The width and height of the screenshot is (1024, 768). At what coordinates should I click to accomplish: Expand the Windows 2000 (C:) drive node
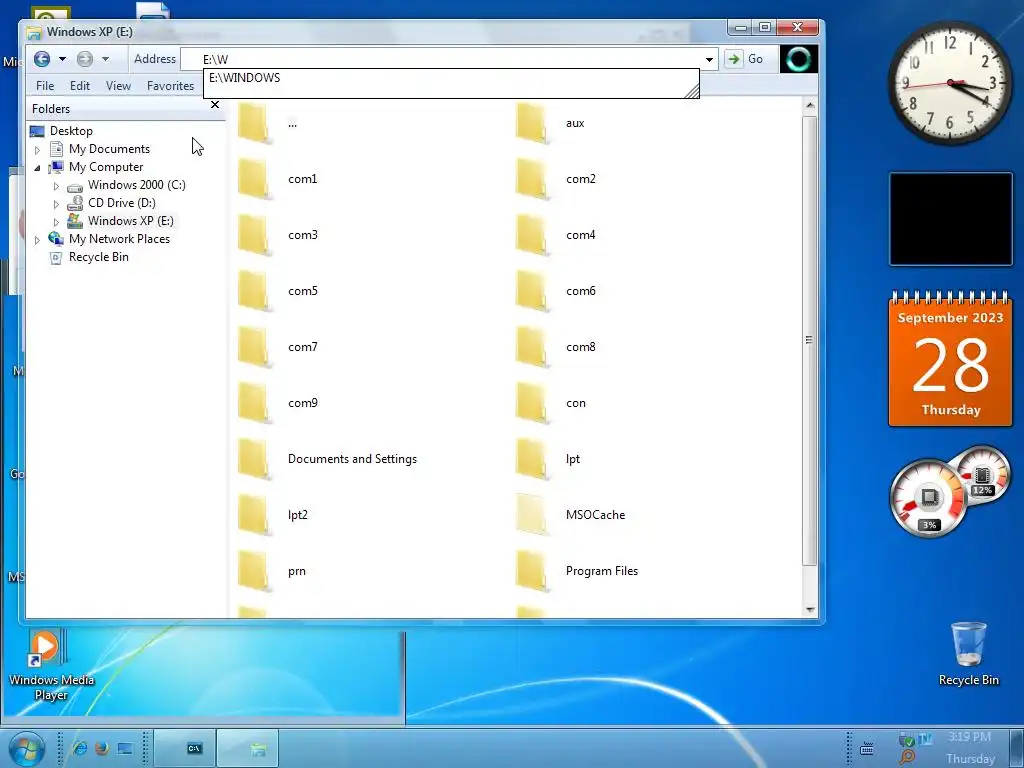(x=56, y=186)
